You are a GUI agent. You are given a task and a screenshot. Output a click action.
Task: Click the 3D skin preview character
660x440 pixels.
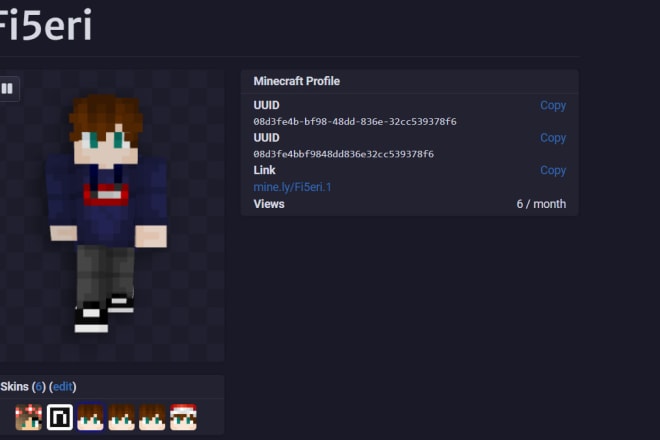click(107, 213)
